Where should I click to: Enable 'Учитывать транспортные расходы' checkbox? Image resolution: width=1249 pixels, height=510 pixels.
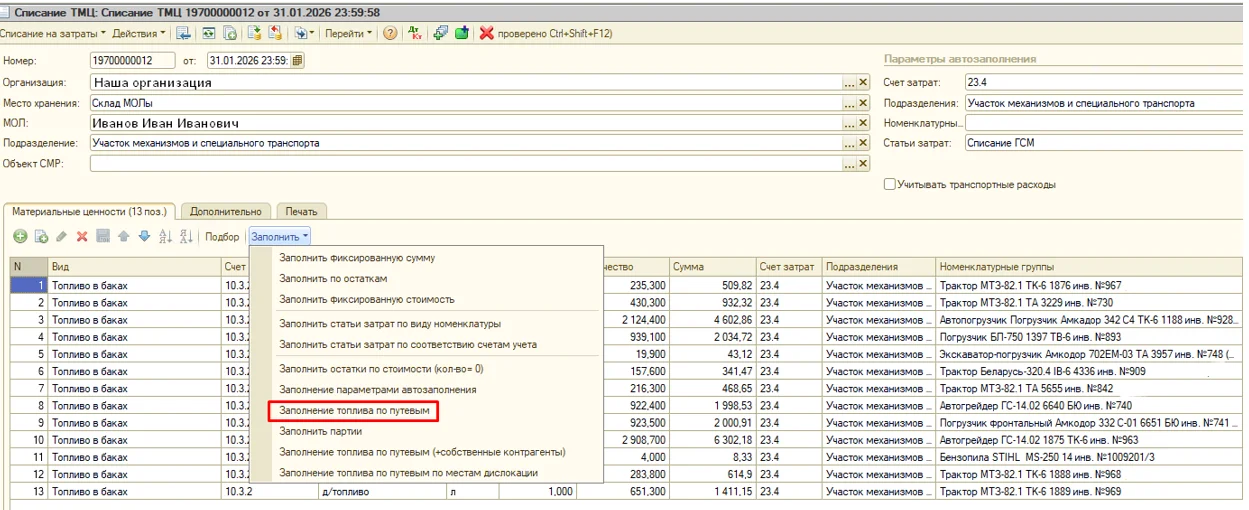coord(890,185)
